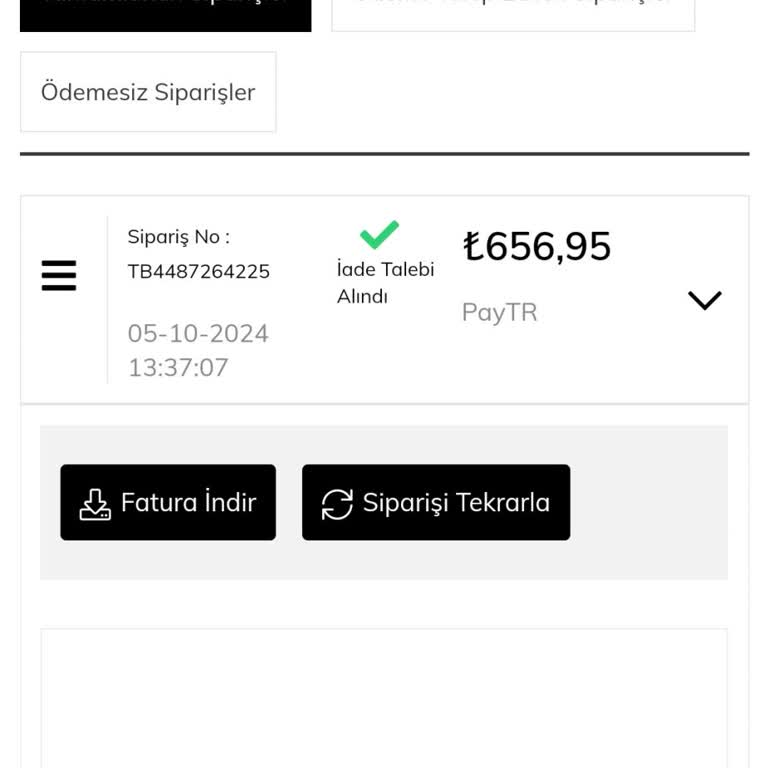The width and height of the screenshot is (768, 768).
Task: Click the green checkmark status icon
Action: pos(379,235)
